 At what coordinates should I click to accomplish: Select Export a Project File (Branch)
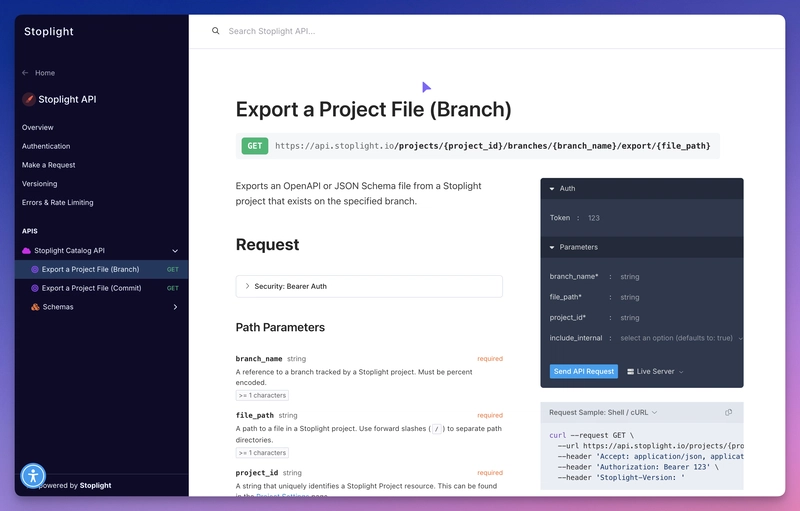coord(102,269)
